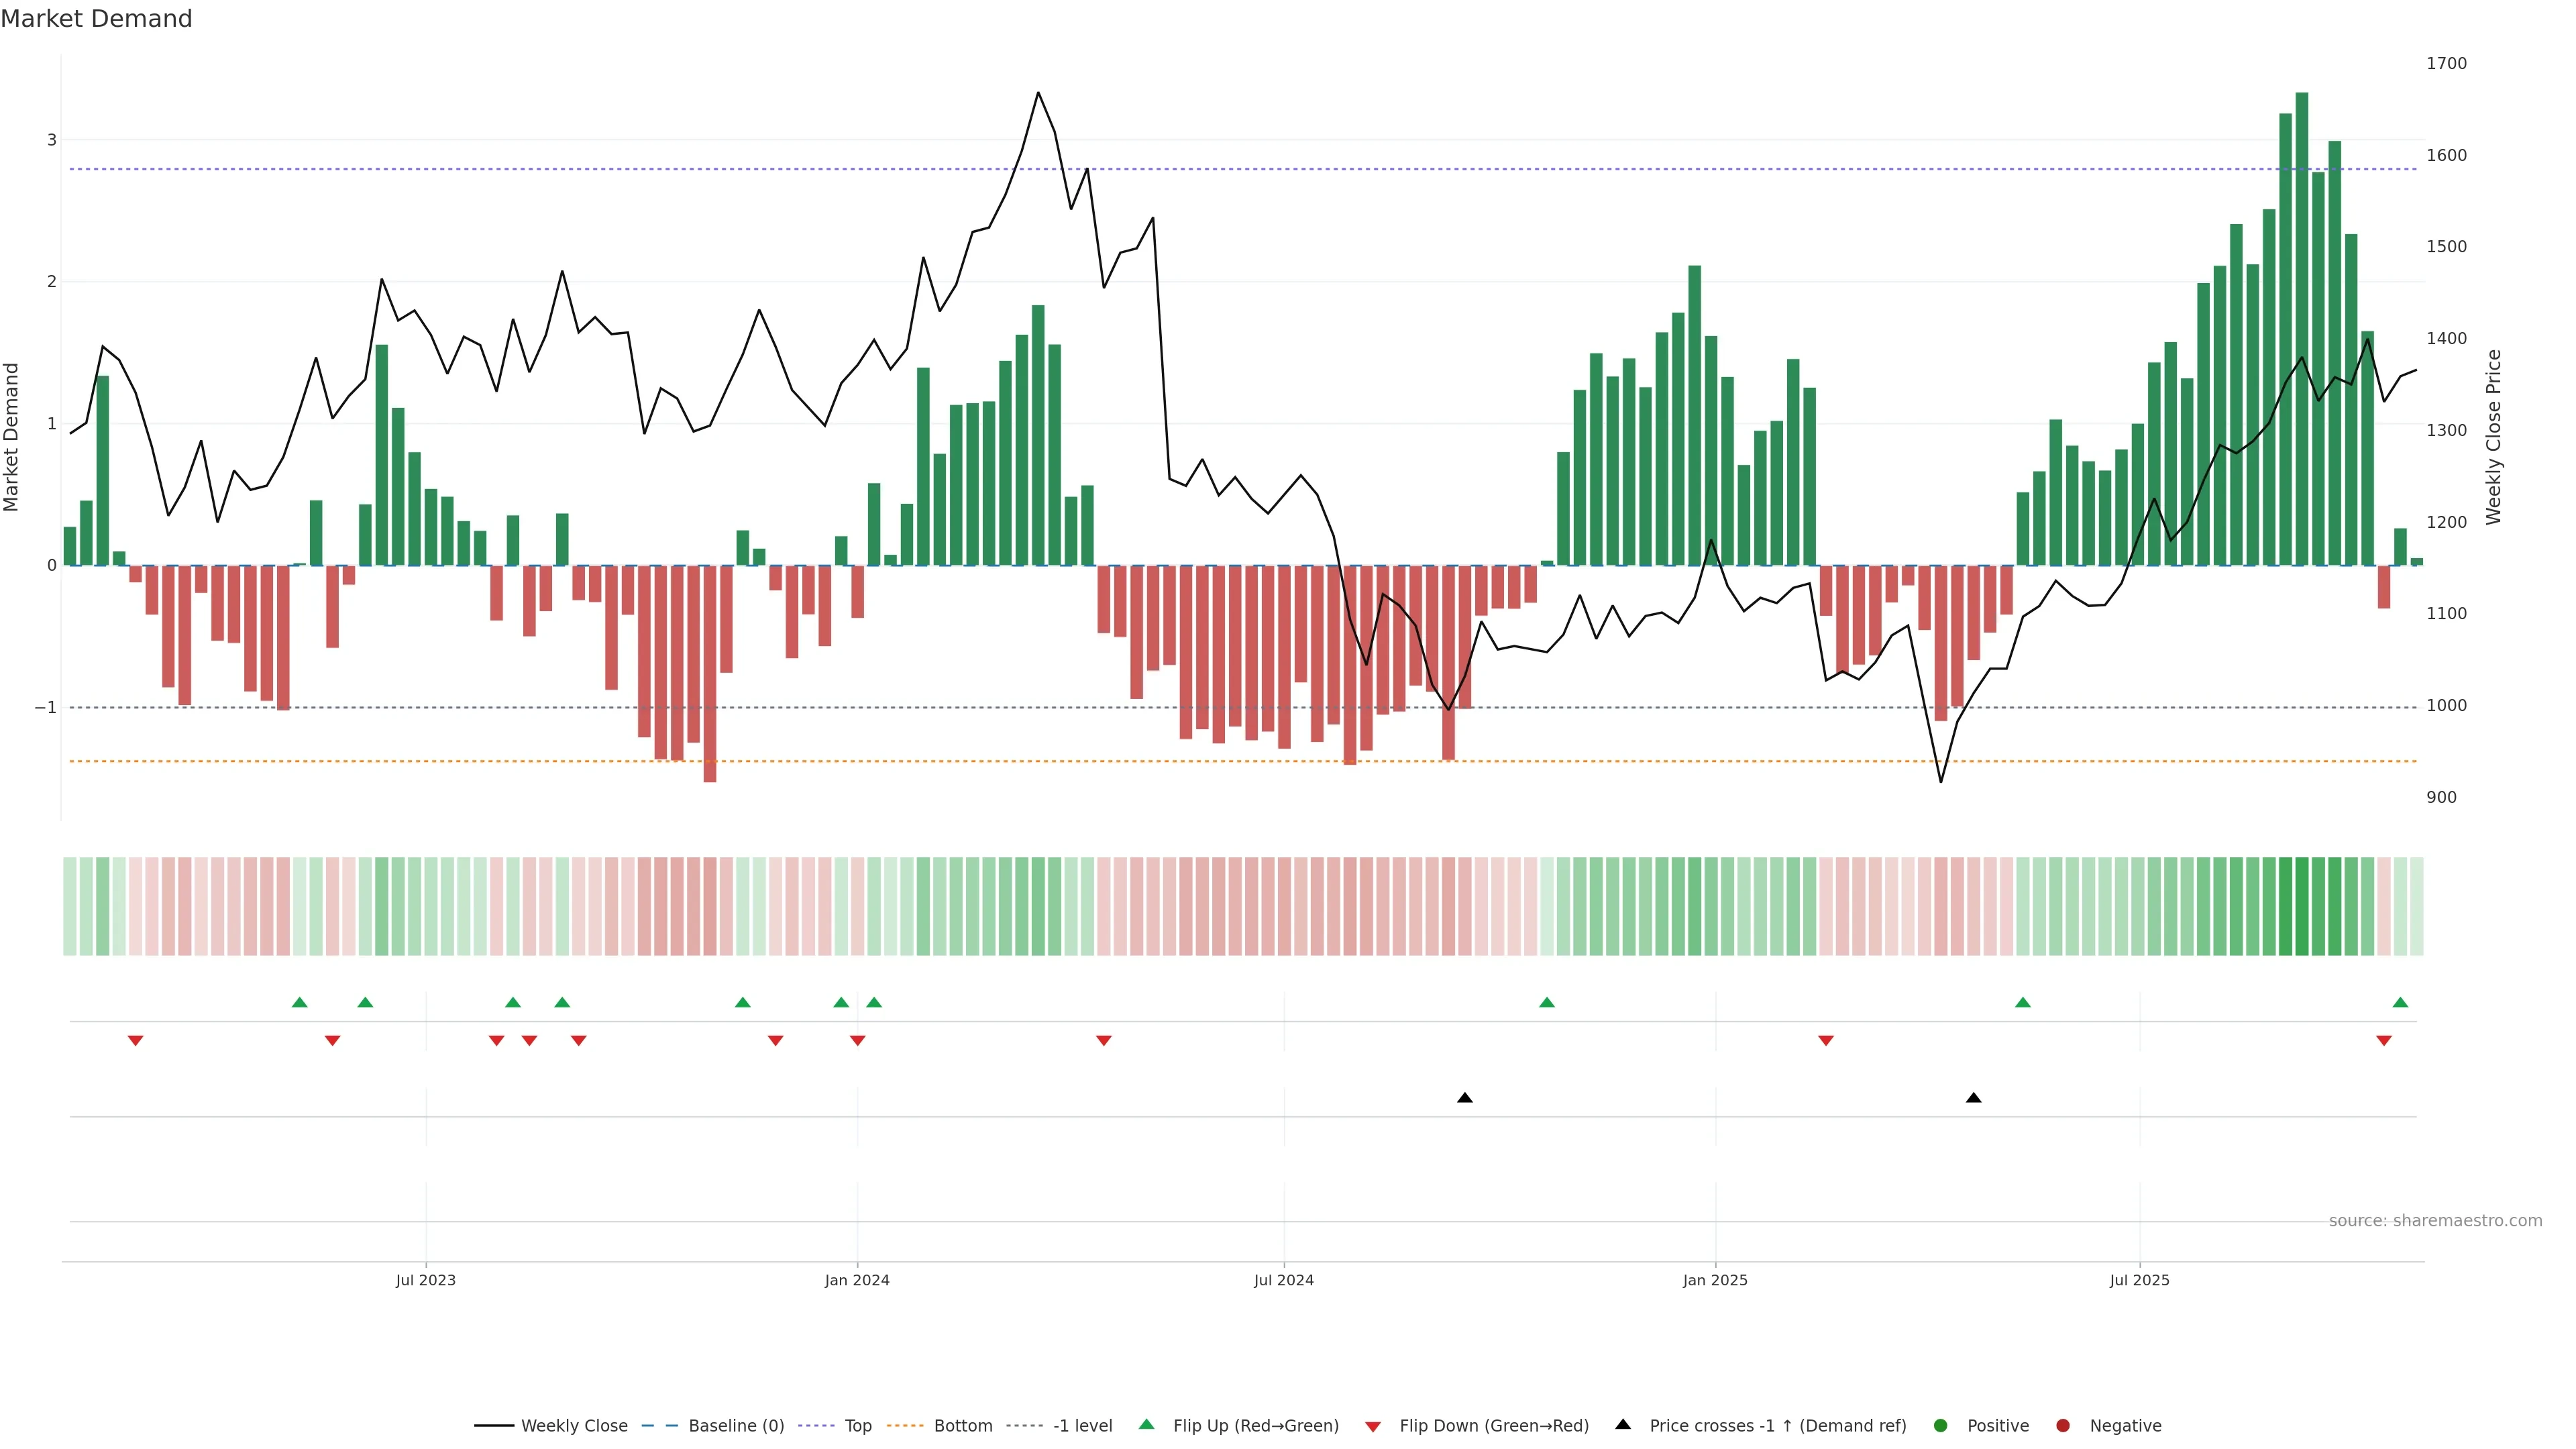
Task: Click the leftmost red flip-down triangle marker
Action: tap(136, 1041)
